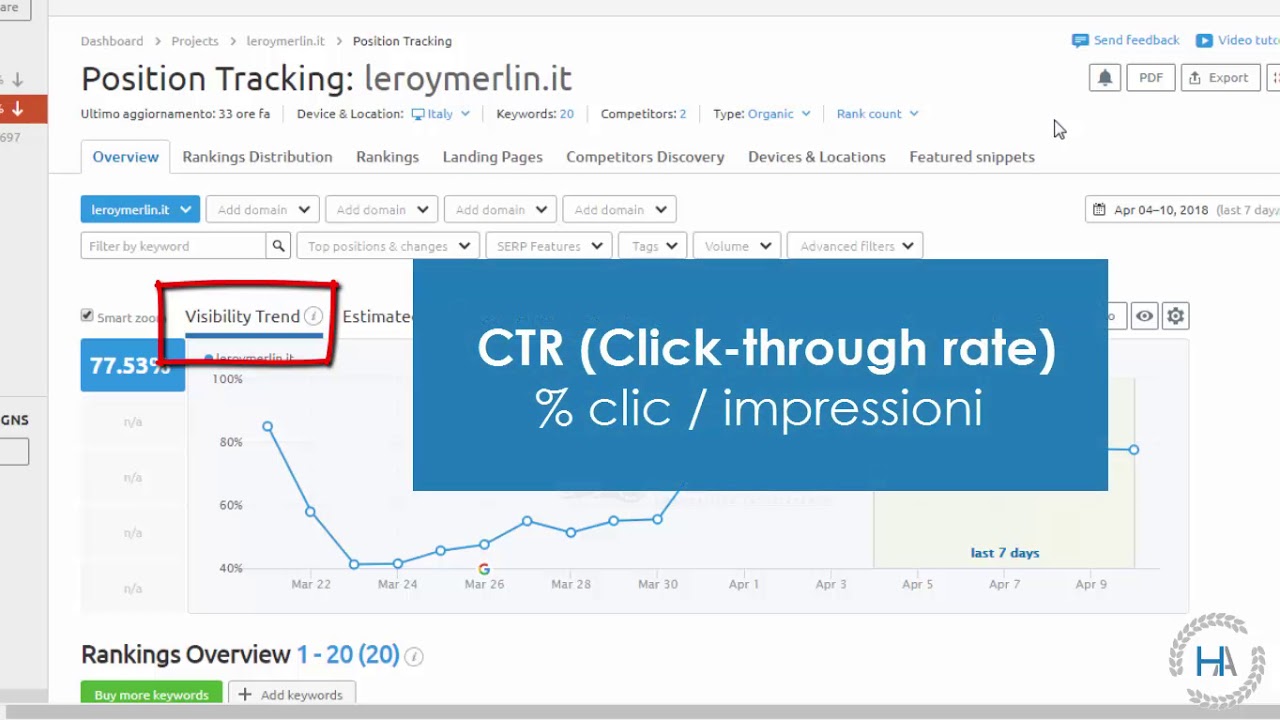Select the Overview tab
This screenshot has width=1280, height=720.
tap(125, 157)
